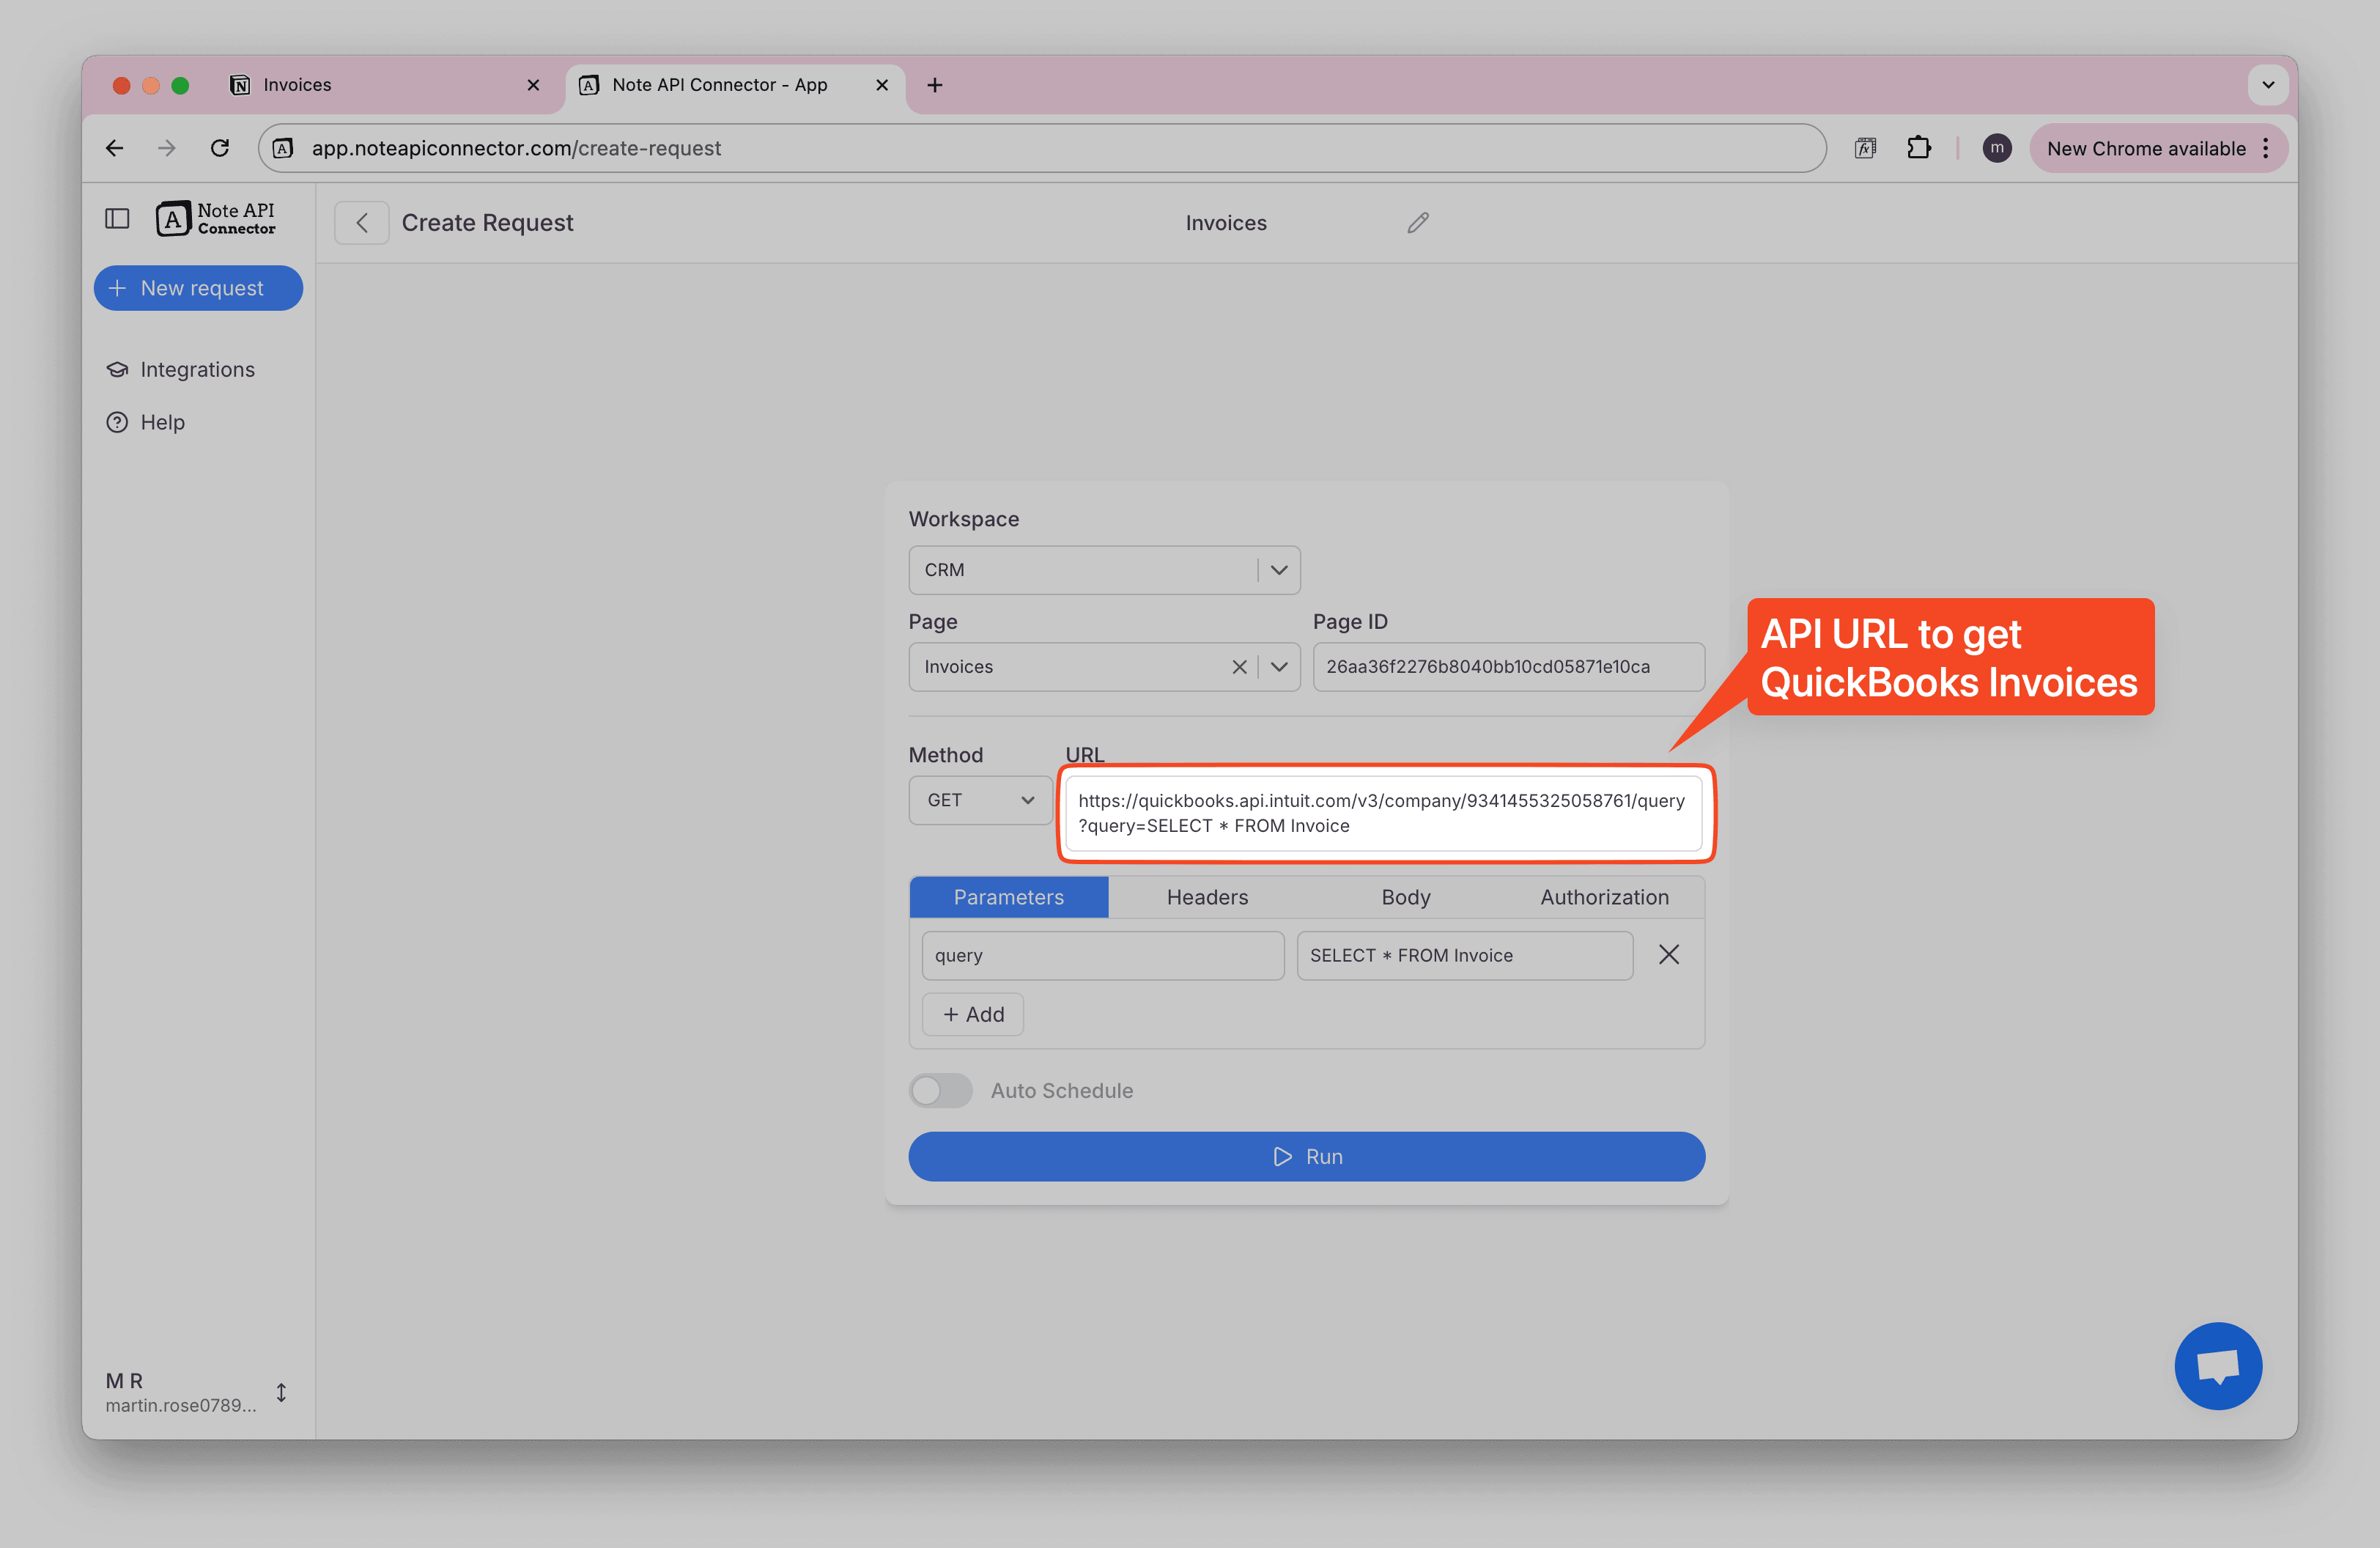Add a new parameter row

(x=972, y=1014)
